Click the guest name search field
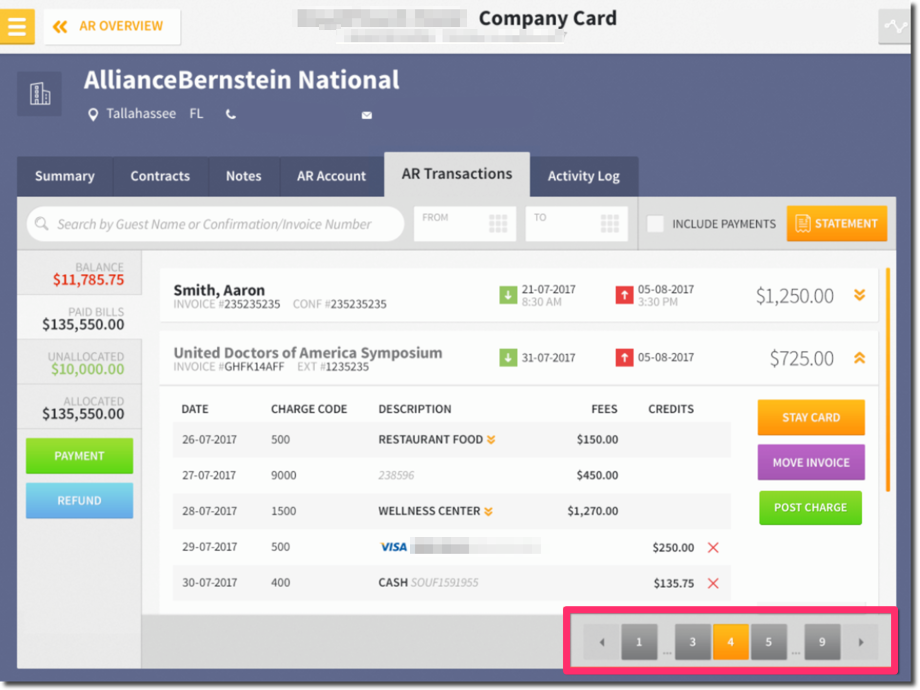The image size is (920, 690). pos(215,224)
